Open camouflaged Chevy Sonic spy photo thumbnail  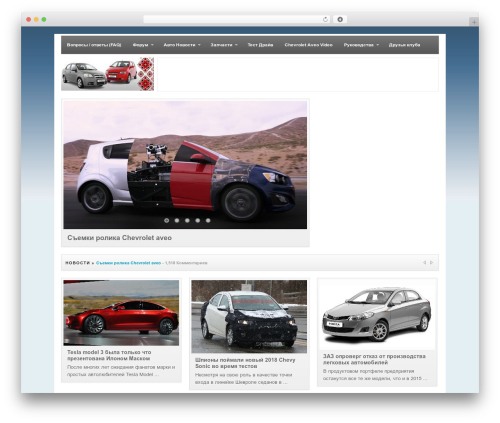click(249, 316)
